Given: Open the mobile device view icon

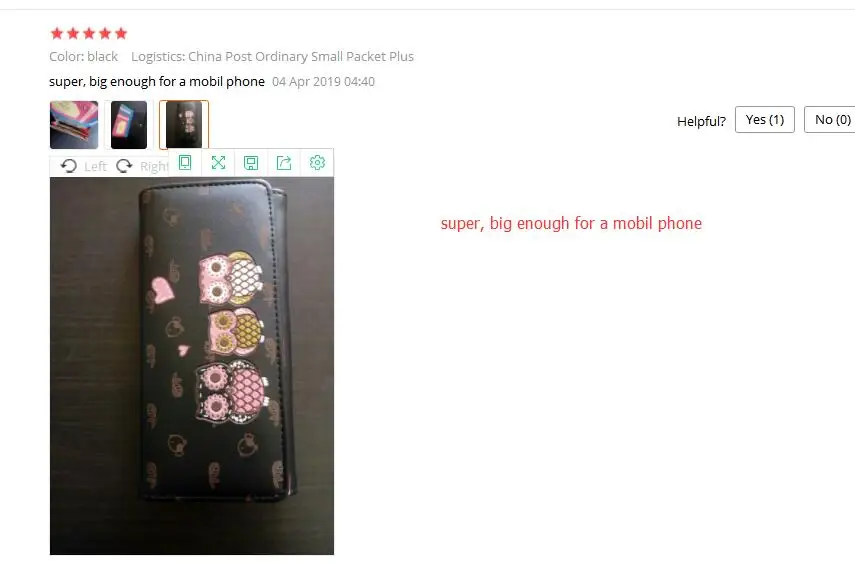Looking at the screenshot, I should (185, 163).
